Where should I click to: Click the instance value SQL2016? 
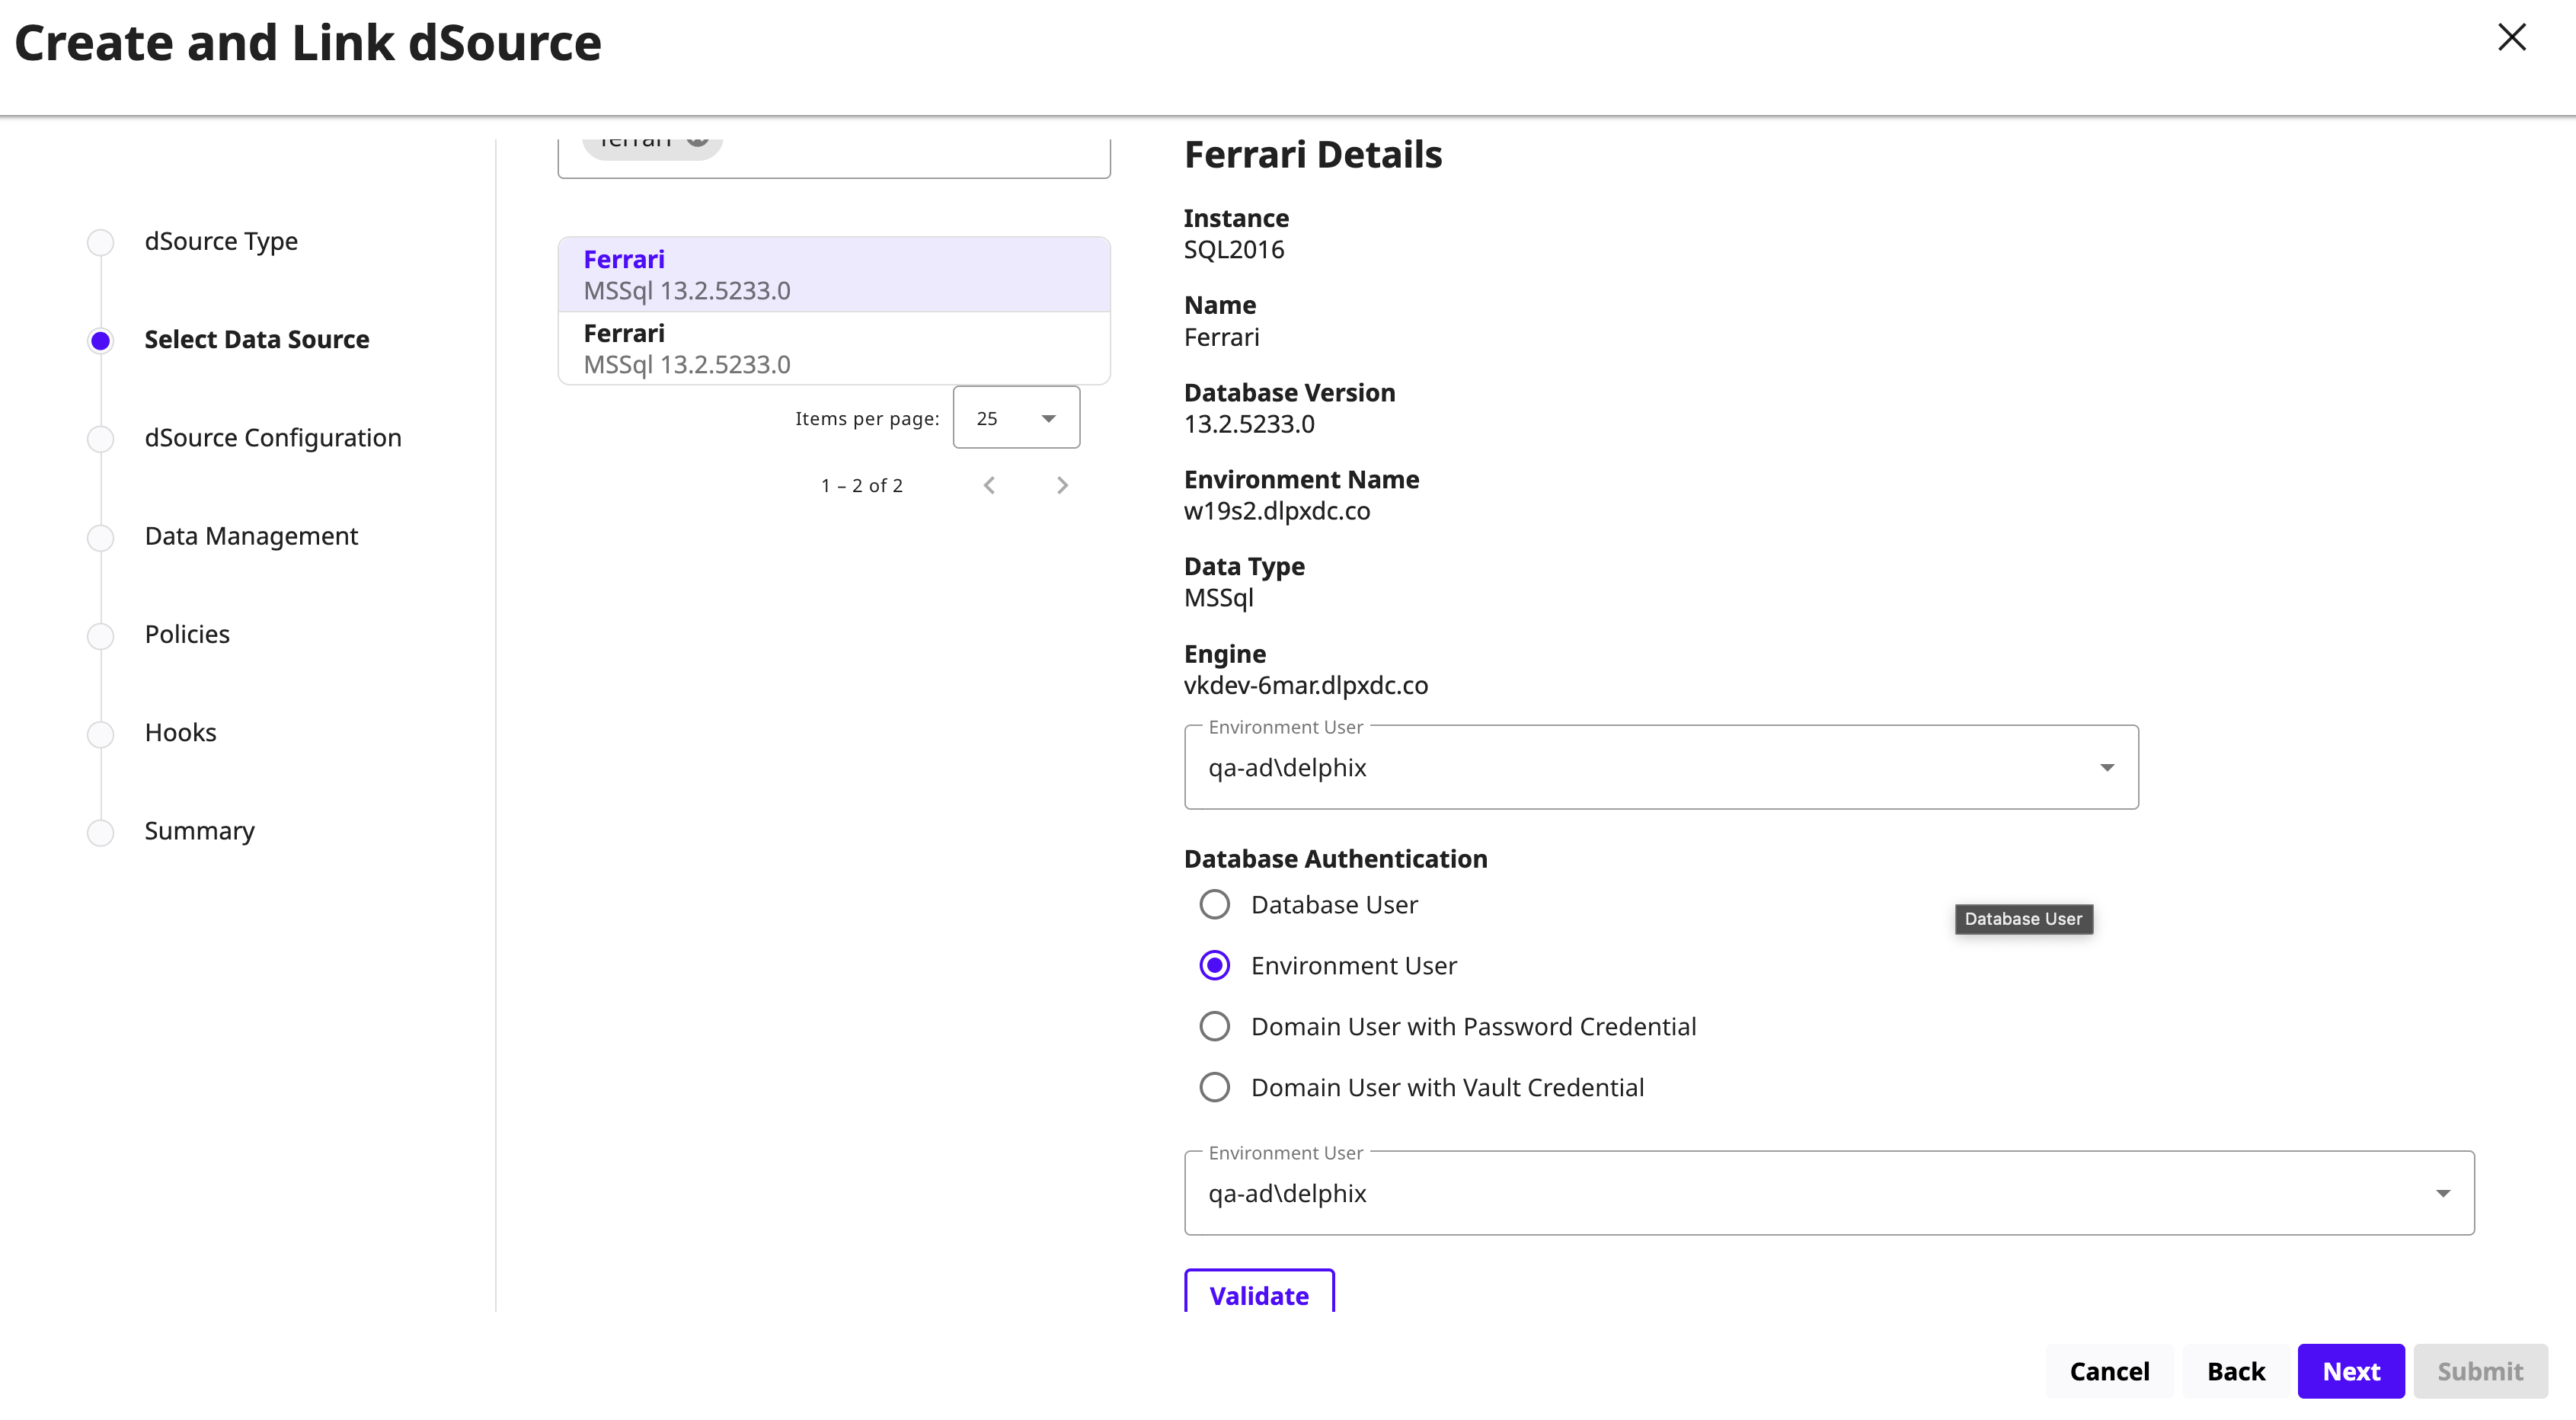(x=1234, y=249)
